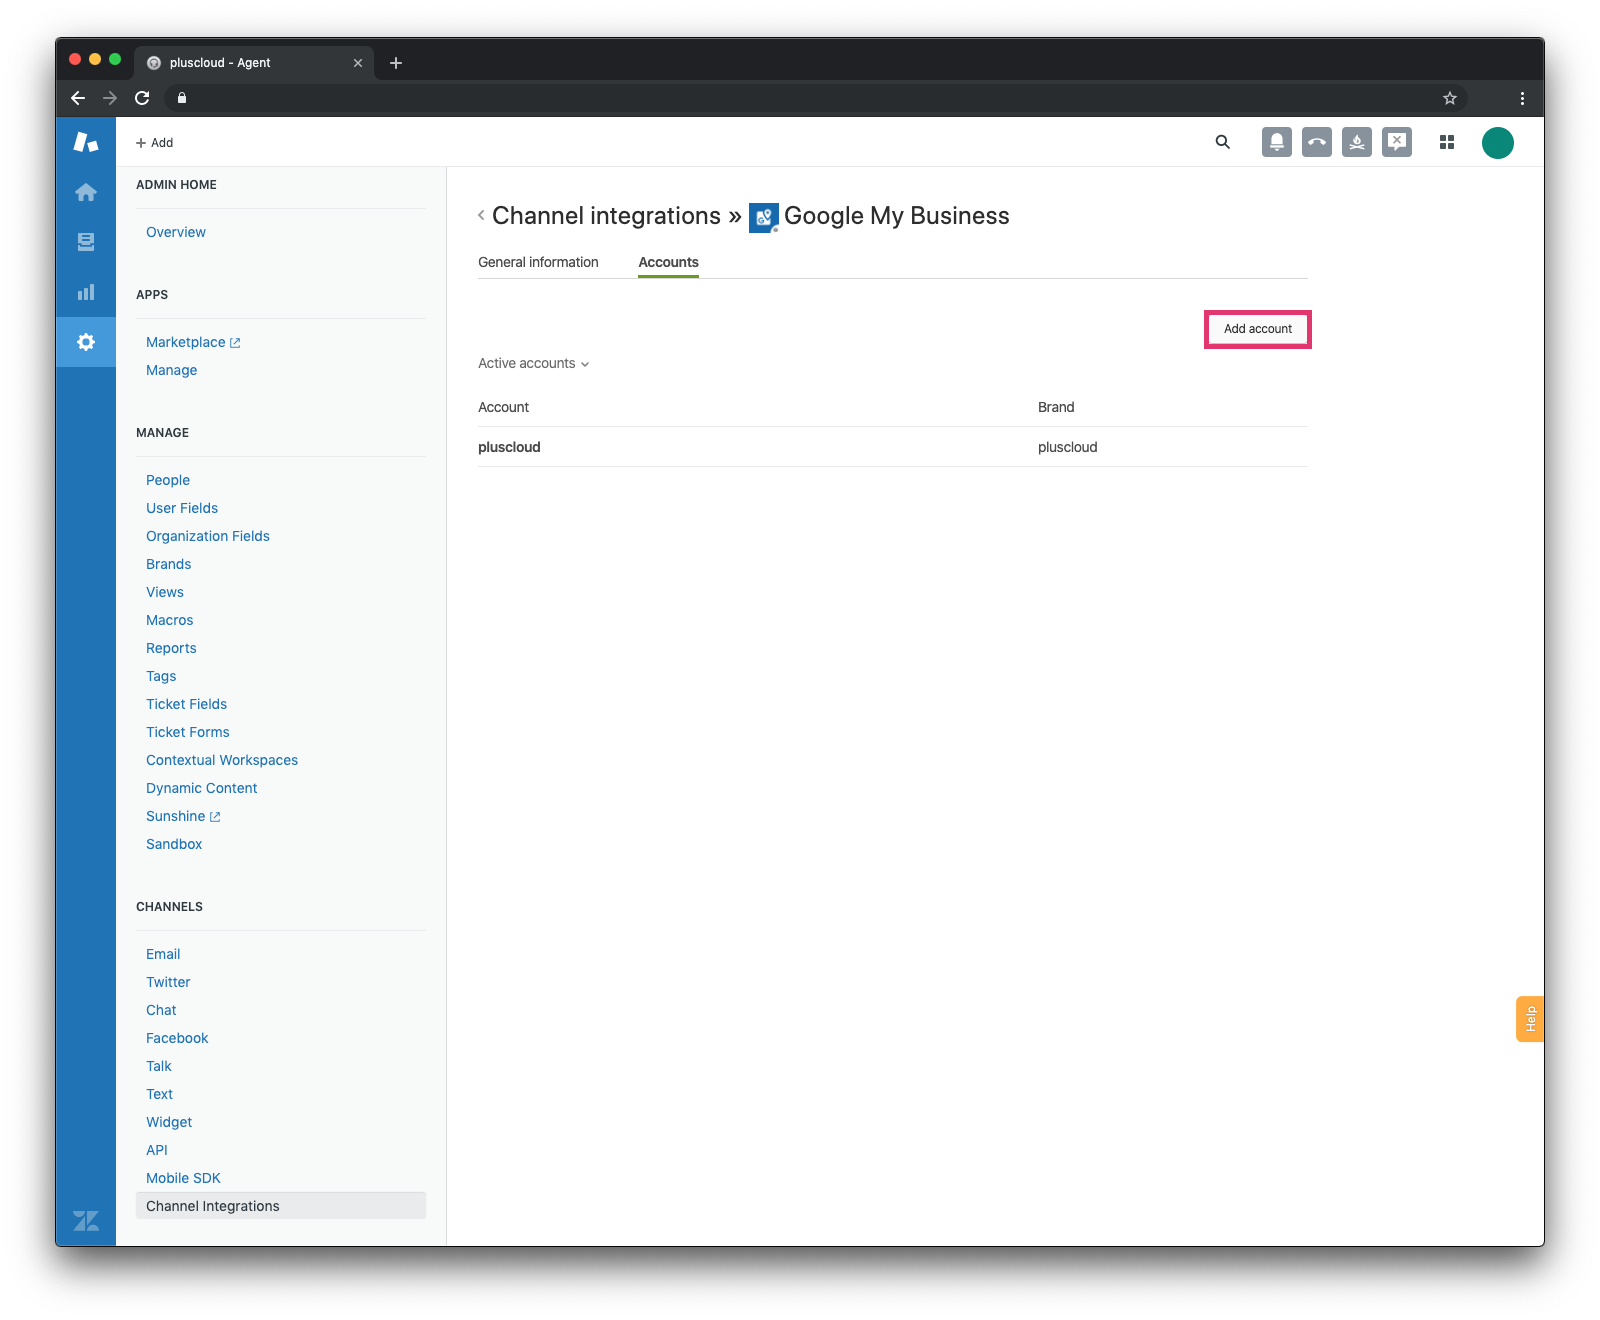The height and width of the screenshot is (1320, 1600).
Task: Close the pluscloud - Agent tab
Action: coord(358,63)
